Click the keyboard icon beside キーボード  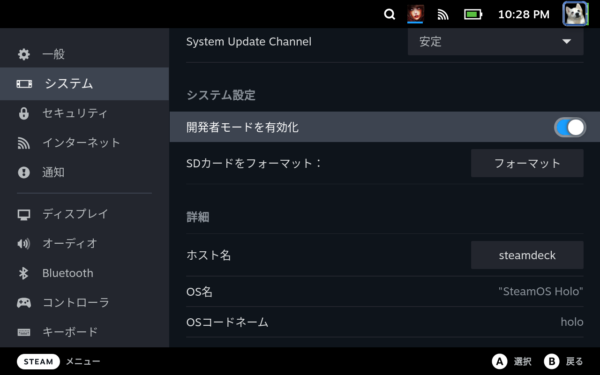pos(24,332)
